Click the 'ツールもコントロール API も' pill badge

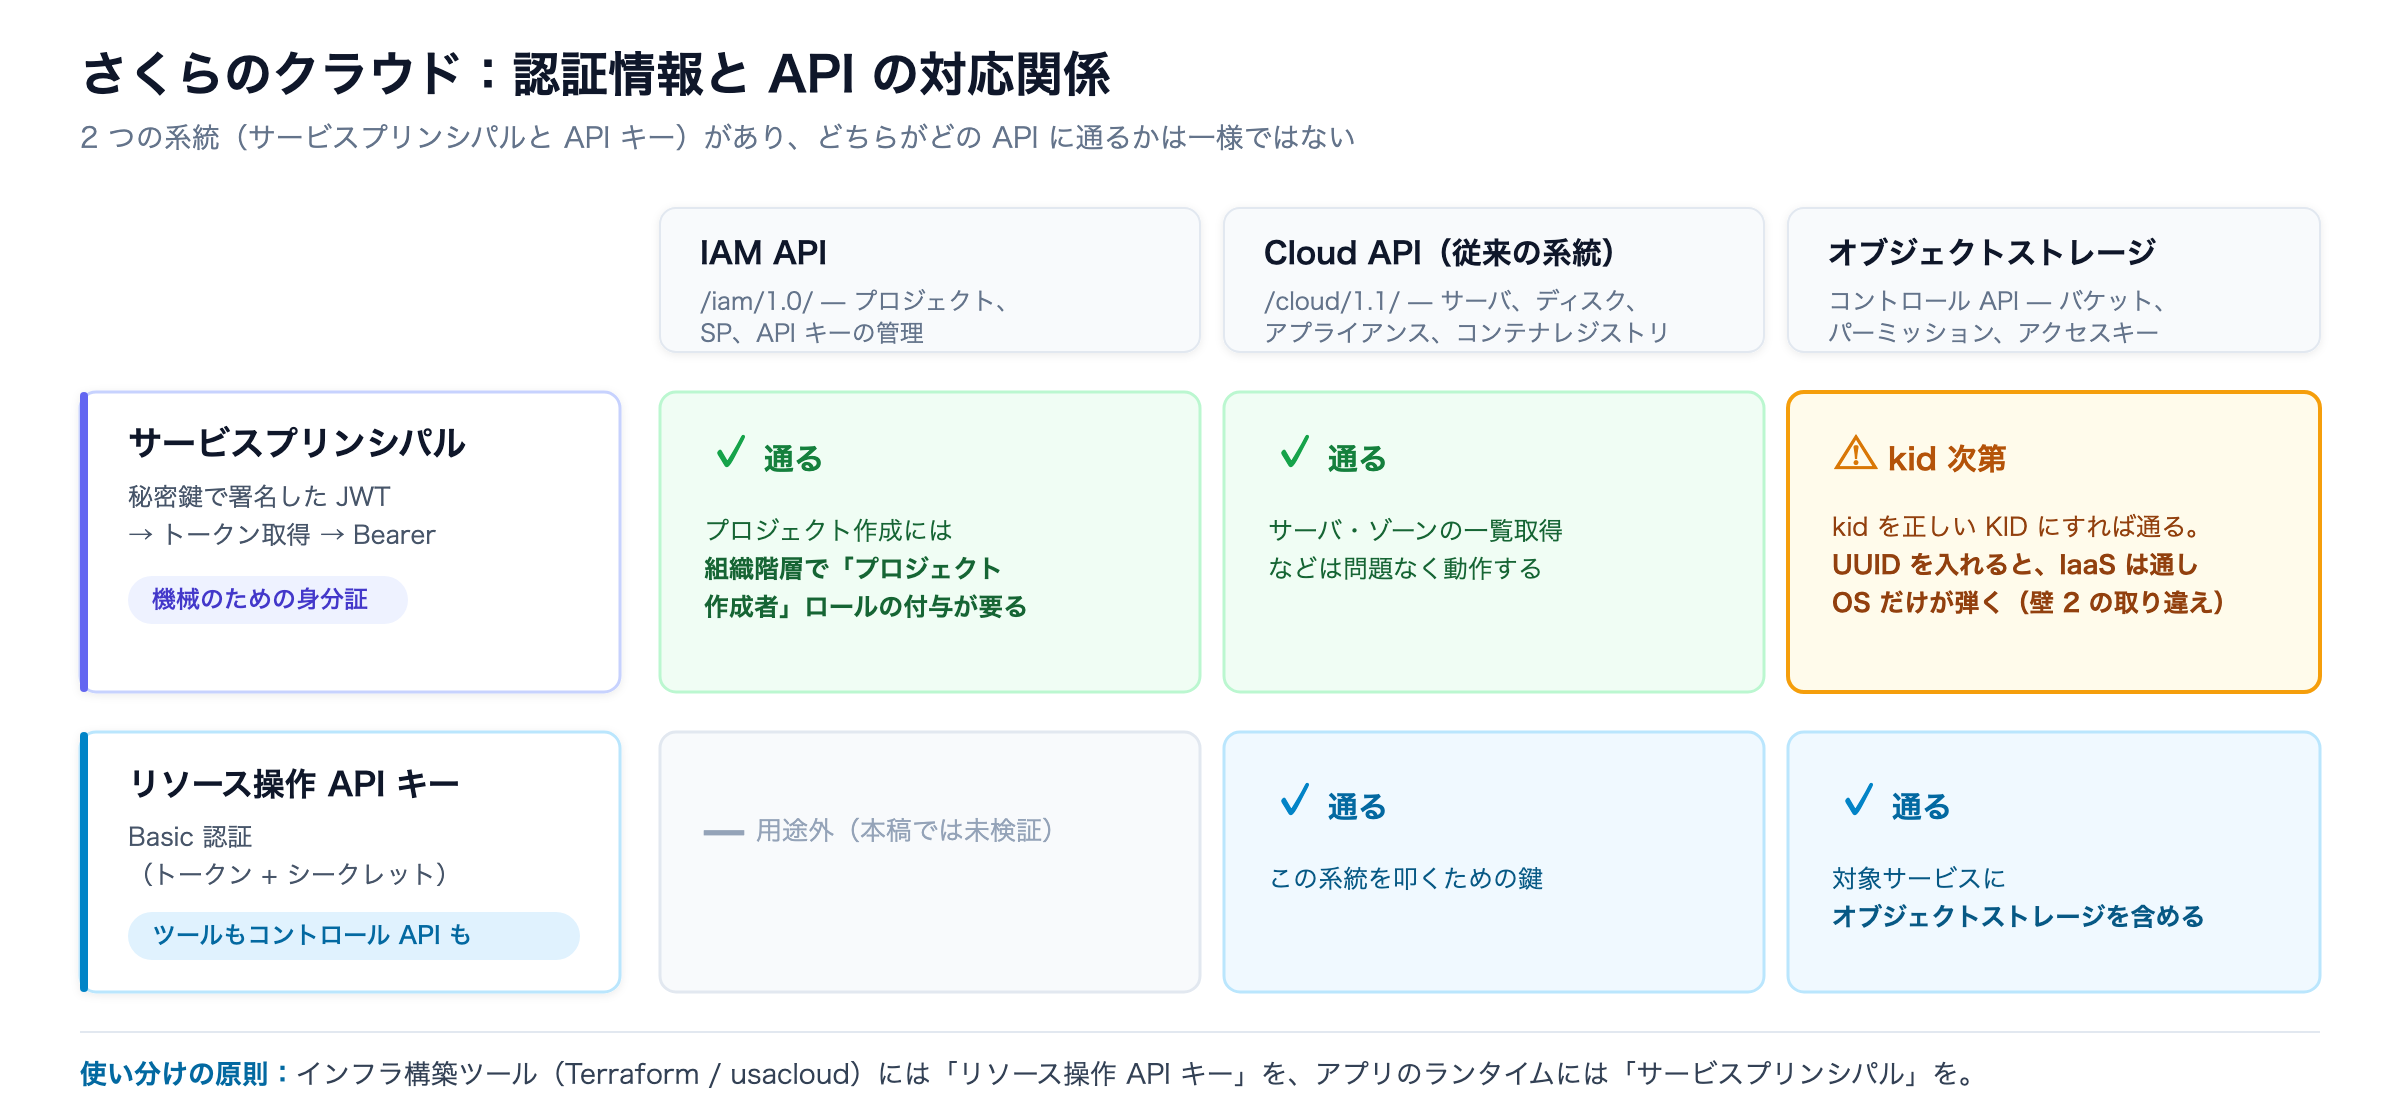point(353,935)
